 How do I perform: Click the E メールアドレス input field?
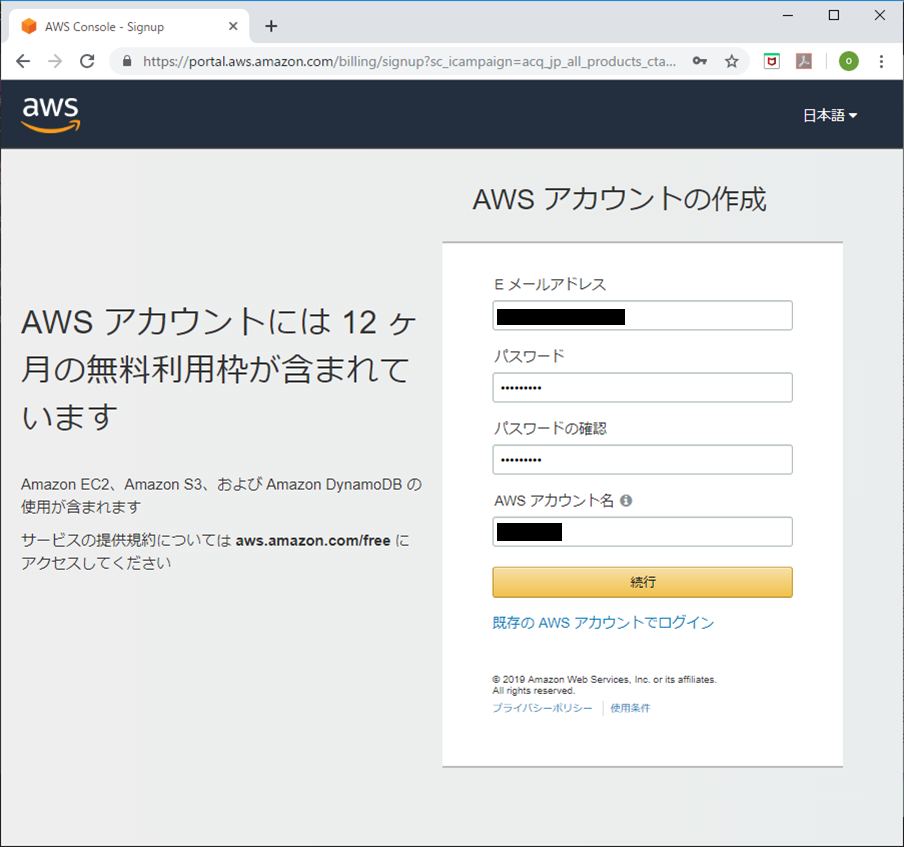(642, 315)
